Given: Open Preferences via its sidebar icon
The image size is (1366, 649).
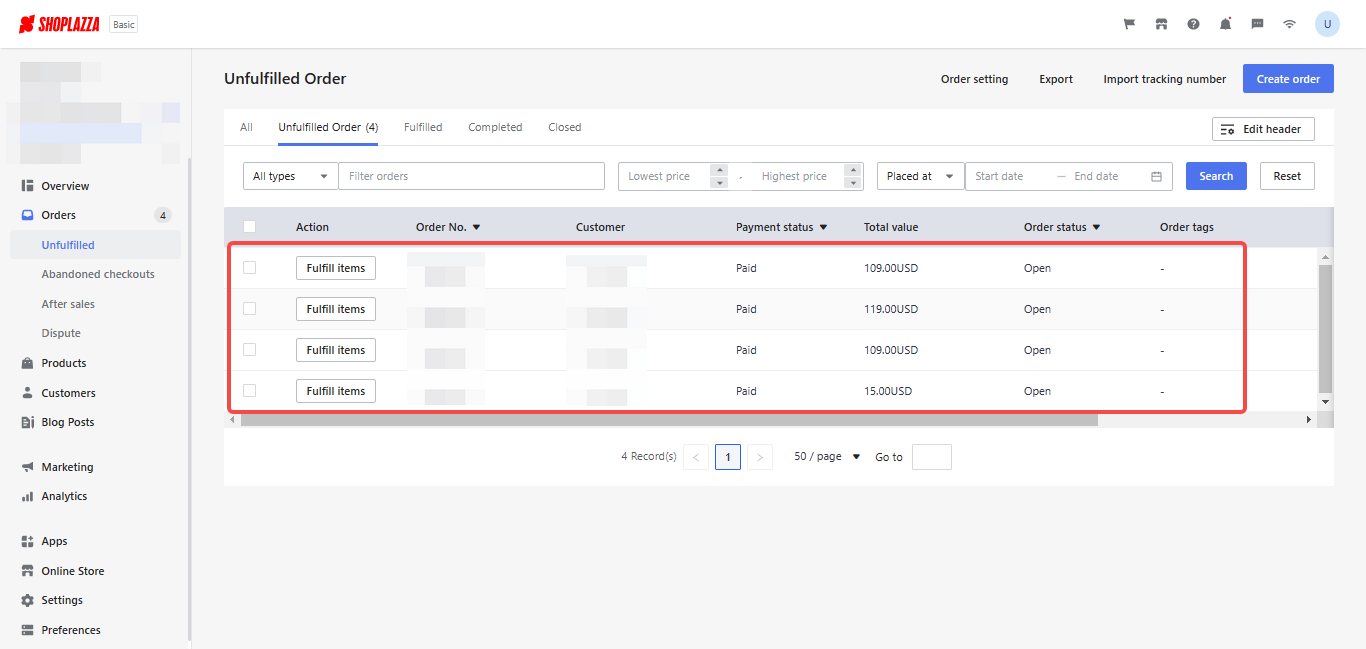Looking at the screenshot, I should 27,630.
